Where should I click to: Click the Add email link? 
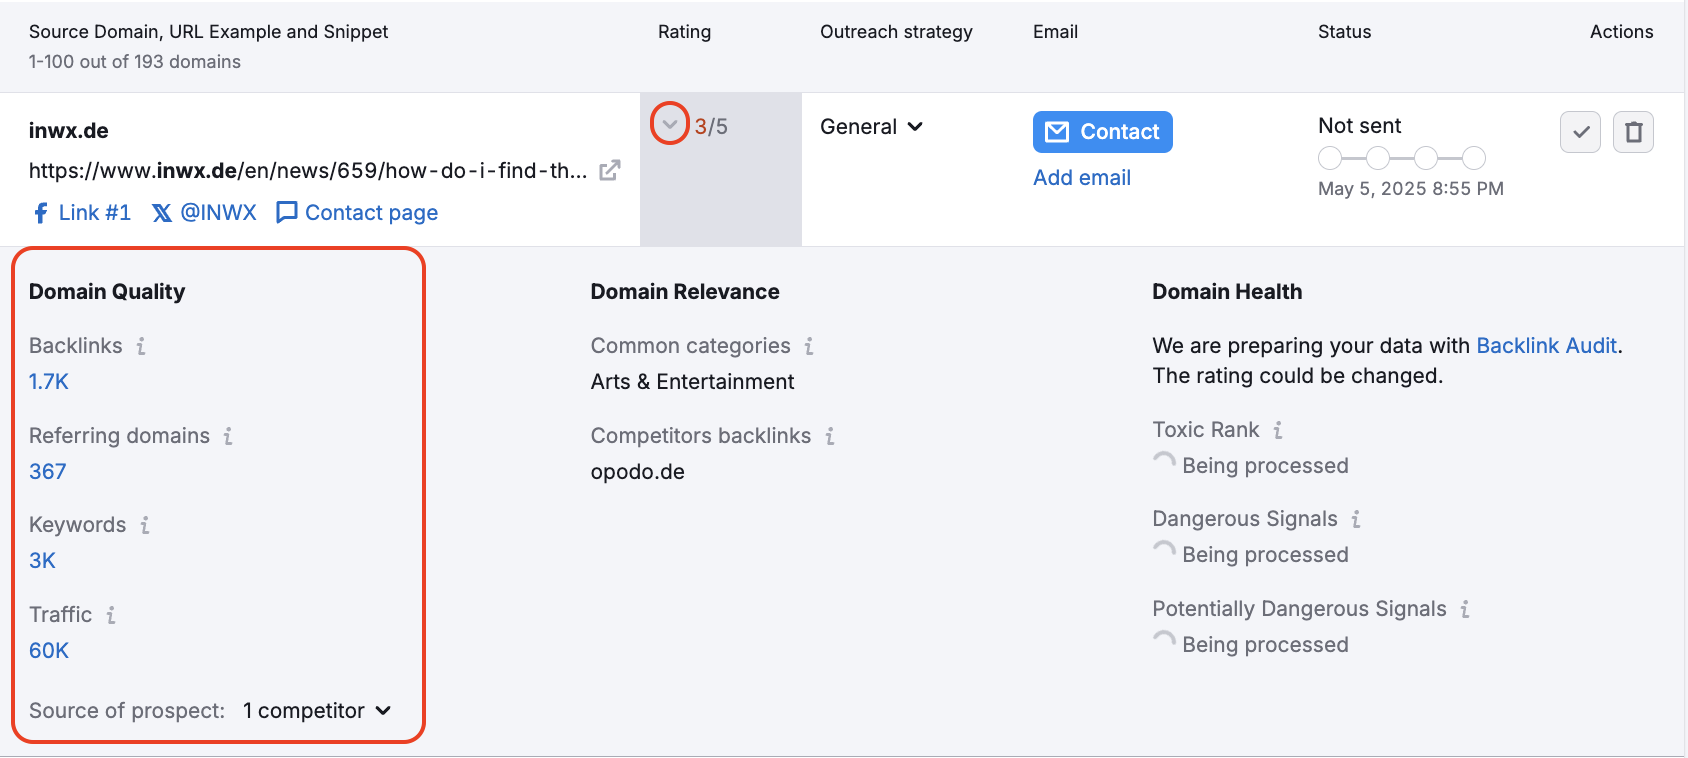[x=1081, y=178]
